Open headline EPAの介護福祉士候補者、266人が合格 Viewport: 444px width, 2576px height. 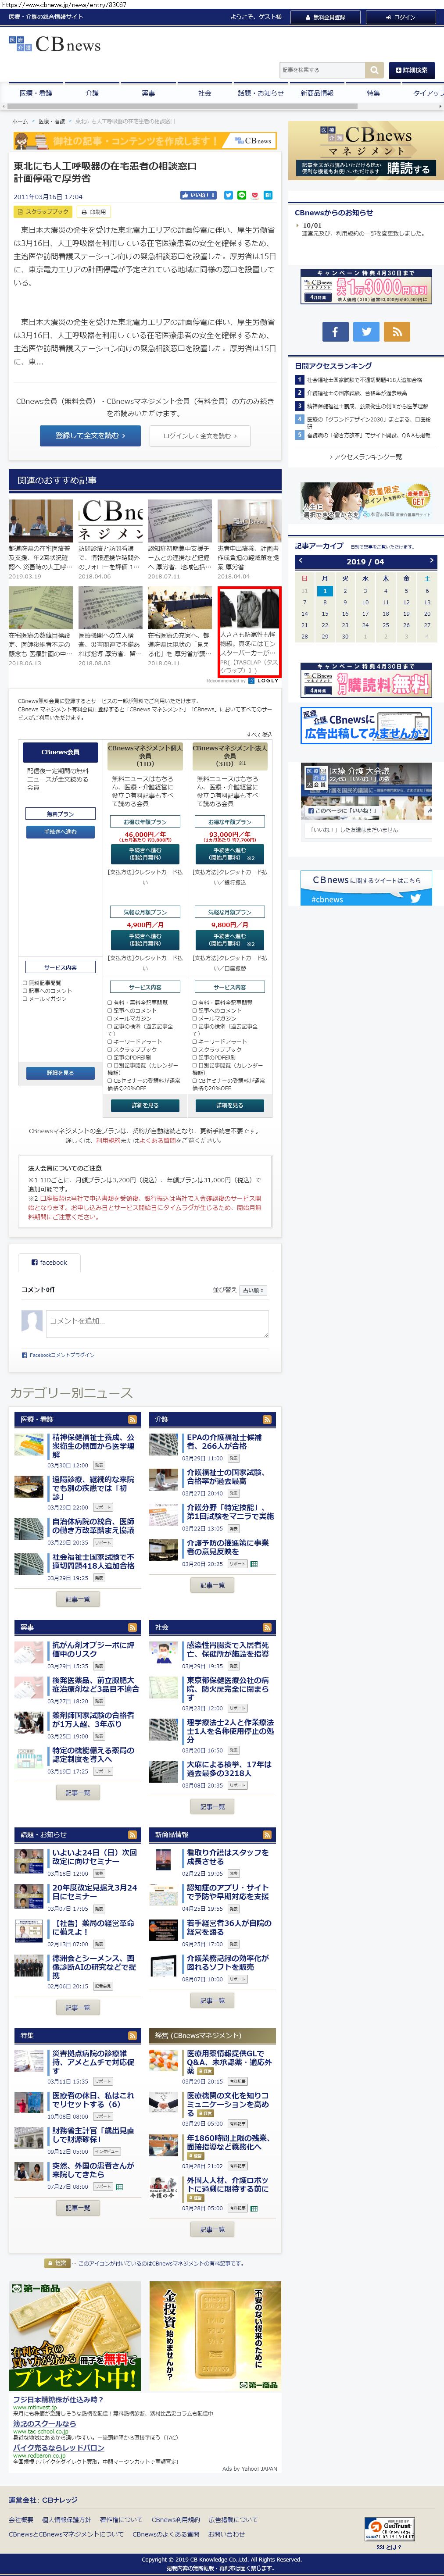tap(225, 1442)
